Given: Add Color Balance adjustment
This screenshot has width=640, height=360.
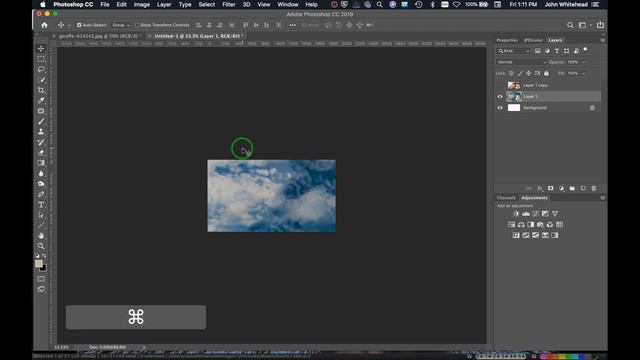Looking at the screenshot, I should click(521, 224).
